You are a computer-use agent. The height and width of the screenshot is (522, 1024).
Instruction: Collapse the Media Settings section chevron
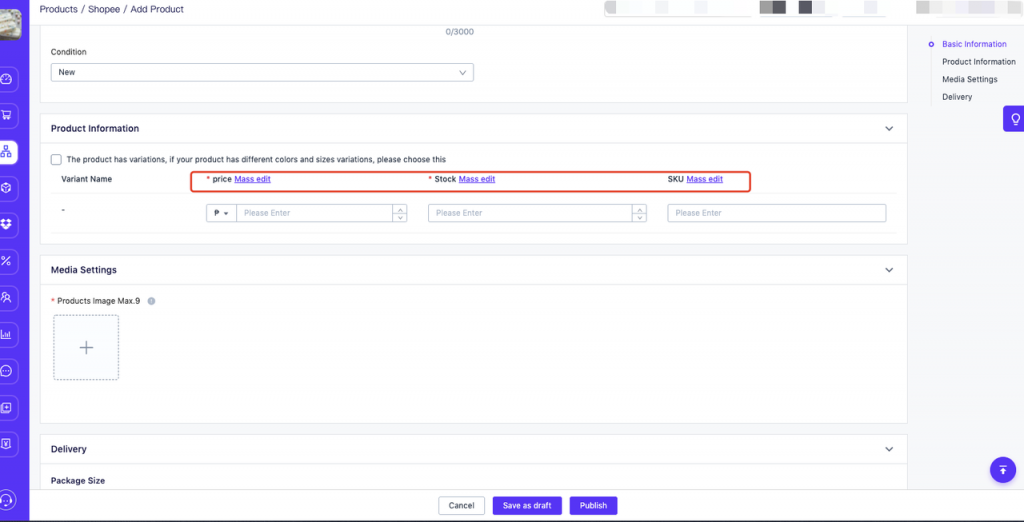point(889,270)
